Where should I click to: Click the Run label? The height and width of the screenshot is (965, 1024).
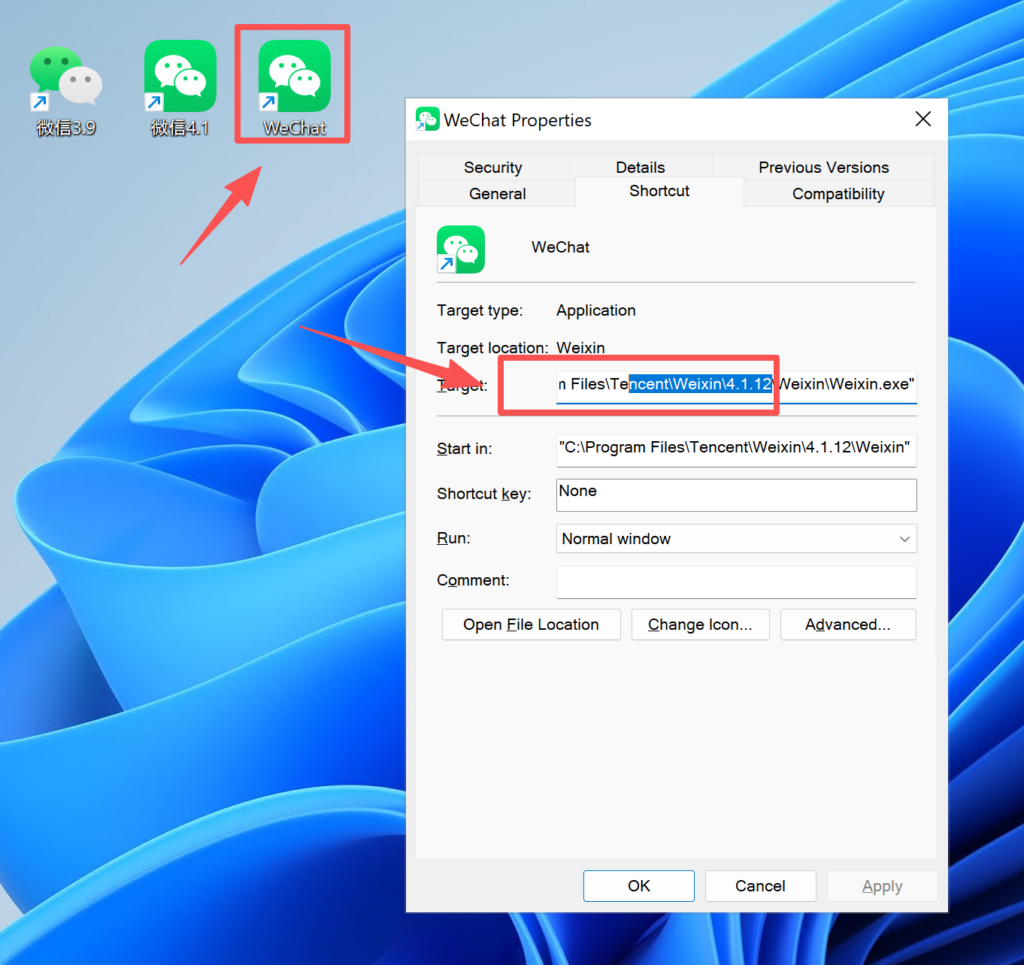pos(453,538)
